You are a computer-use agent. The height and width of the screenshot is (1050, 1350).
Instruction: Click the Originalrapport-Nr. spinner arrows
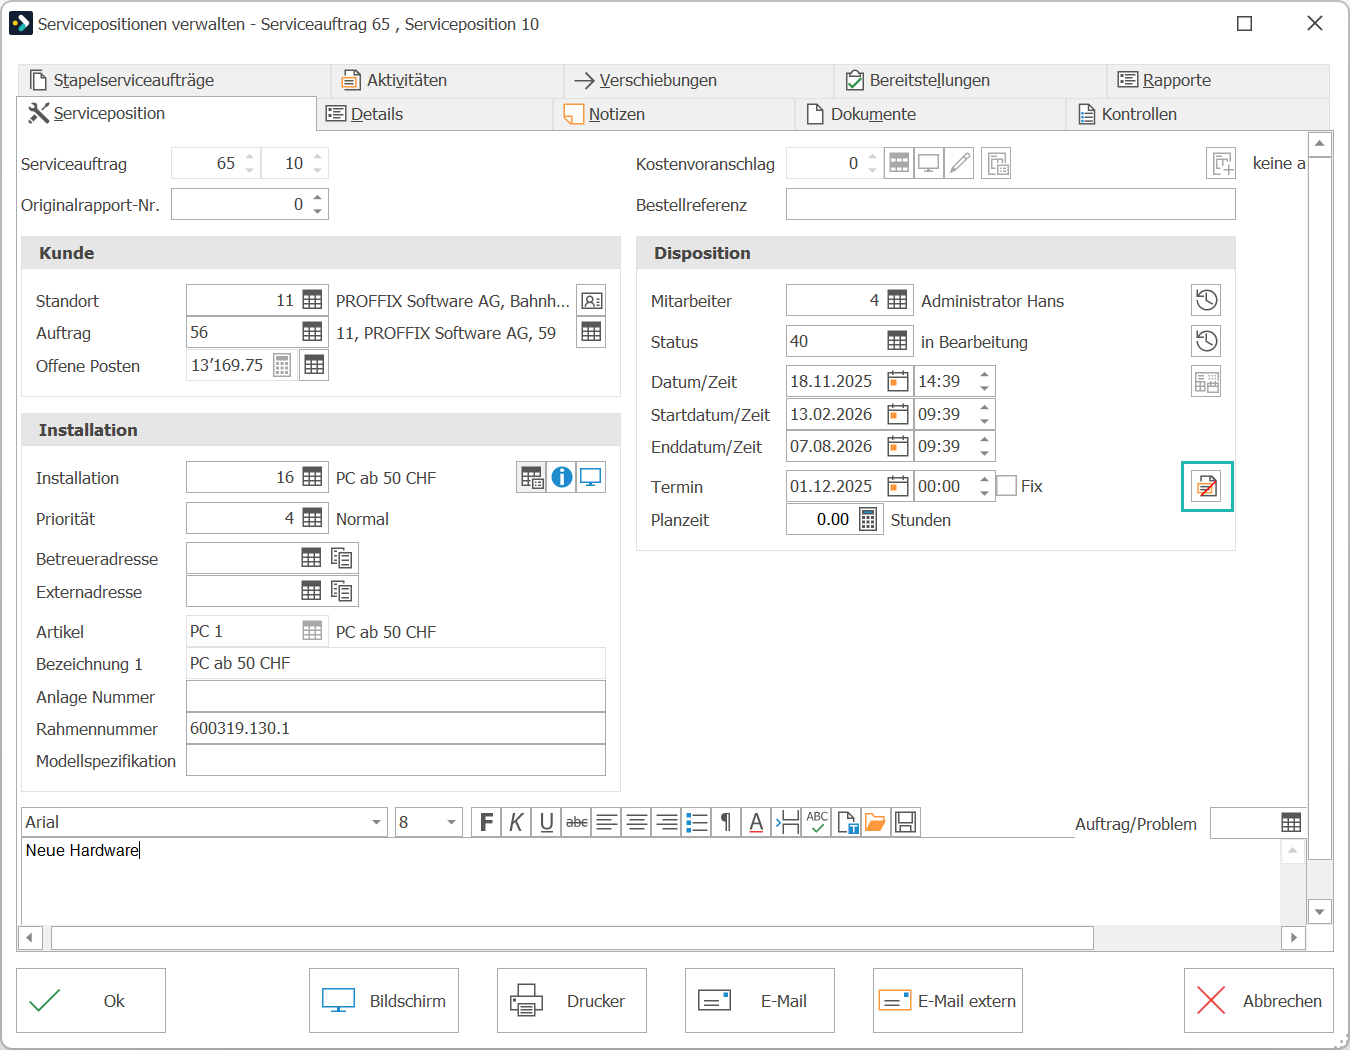point(318,204)
